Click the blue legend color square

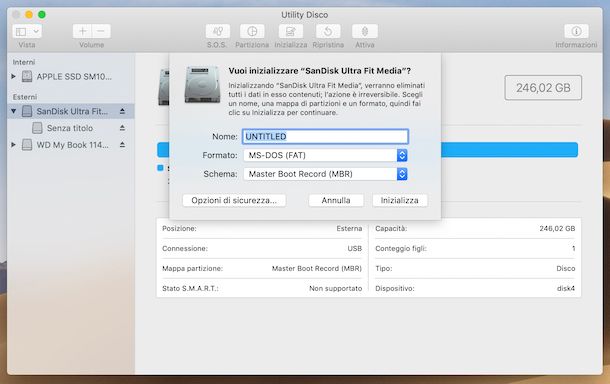[160, 168]
